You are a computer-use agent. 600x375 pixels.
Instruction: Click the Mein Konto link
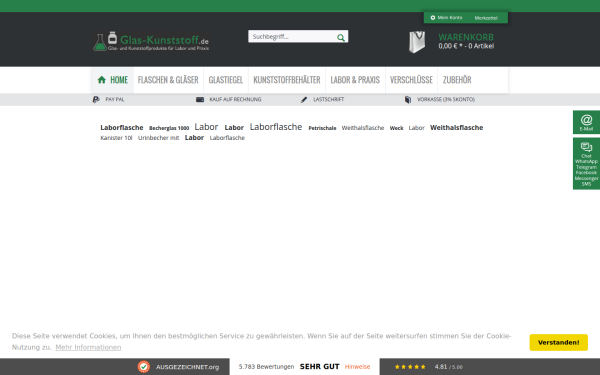(450, 18)
